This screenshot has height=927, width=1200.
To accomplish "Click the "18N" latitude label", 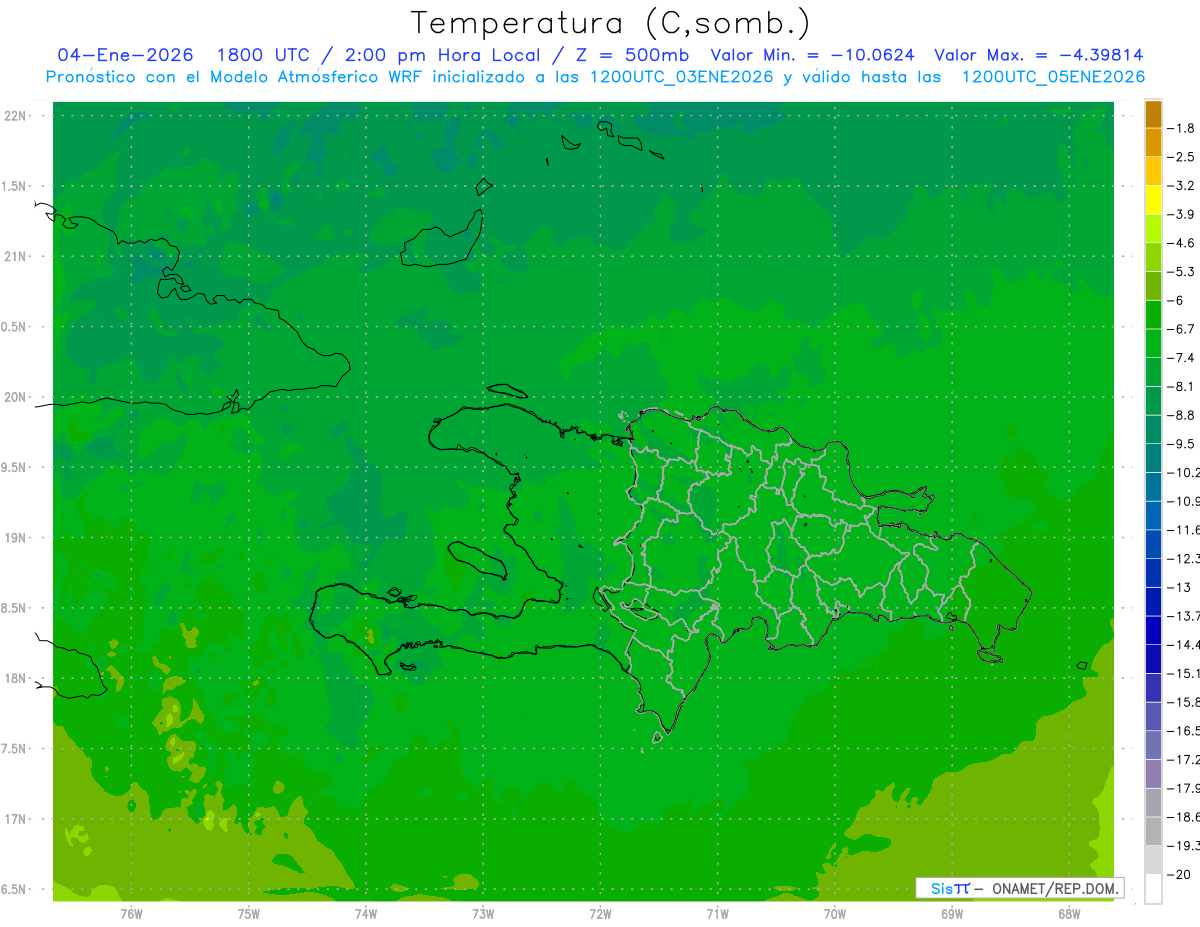I will [15, 678].
